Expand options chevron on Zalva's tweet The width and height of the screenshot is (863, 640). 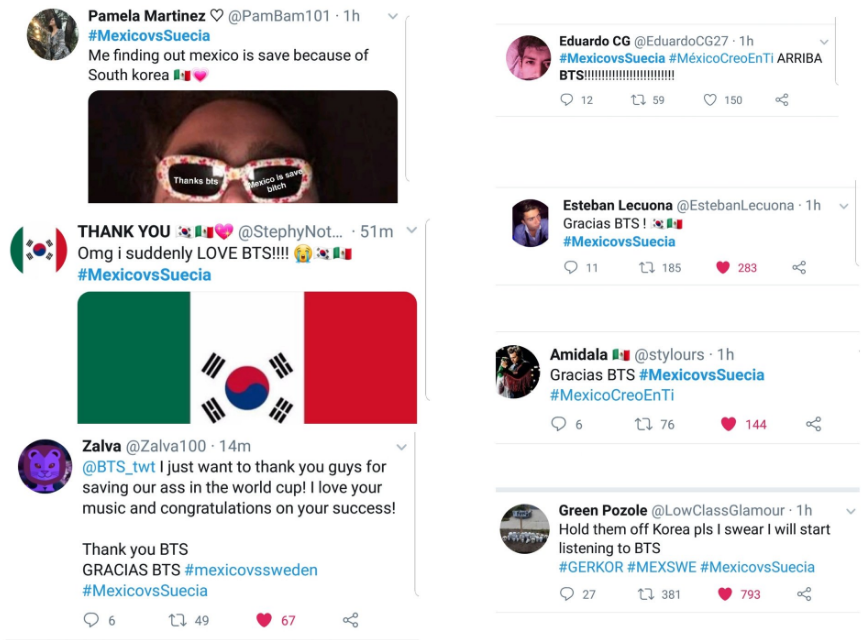point(402,447)
